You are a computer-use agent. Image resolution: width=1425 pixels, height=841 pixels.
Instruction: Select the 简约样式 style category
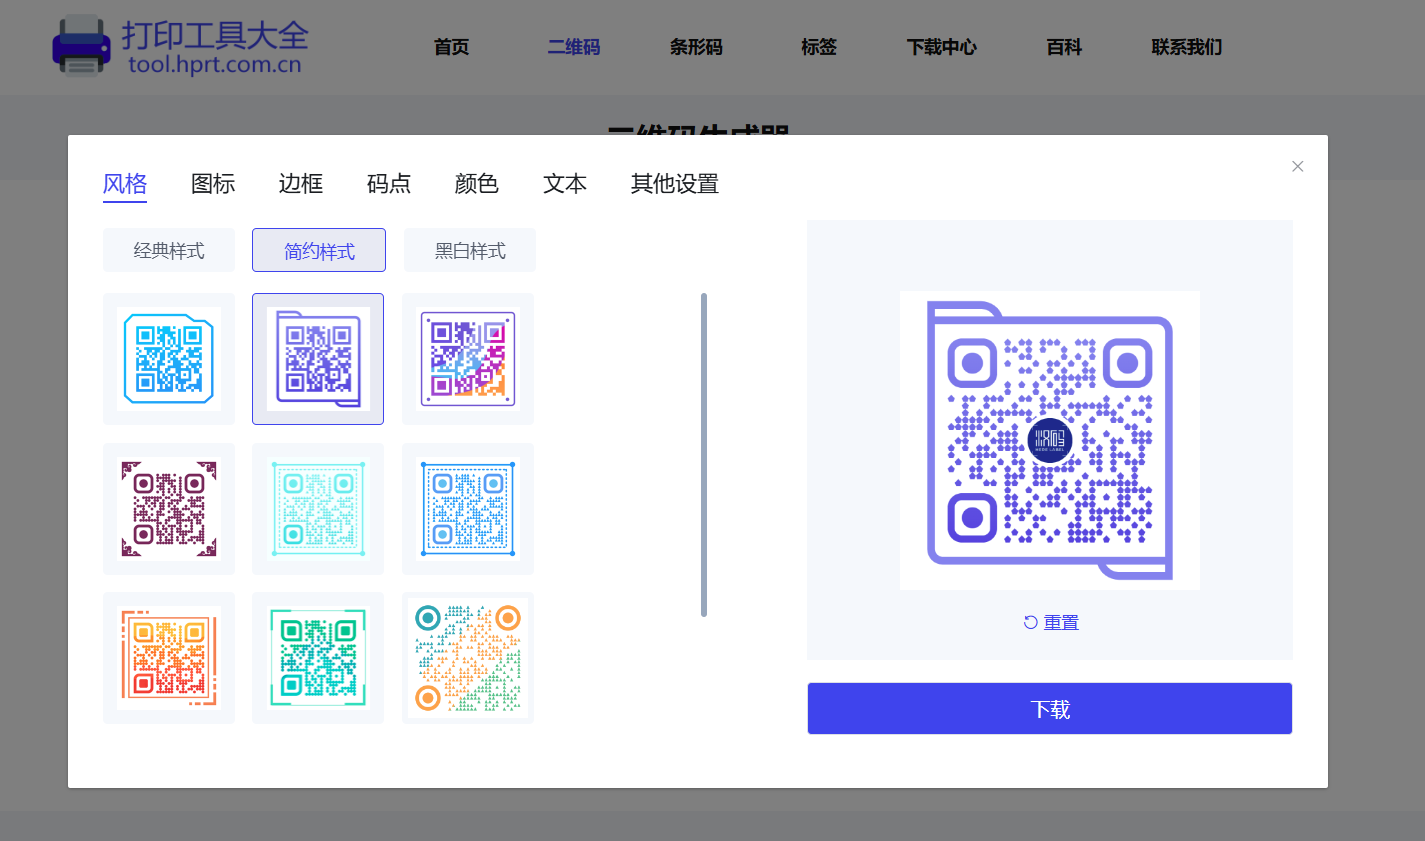click(319, 250)
